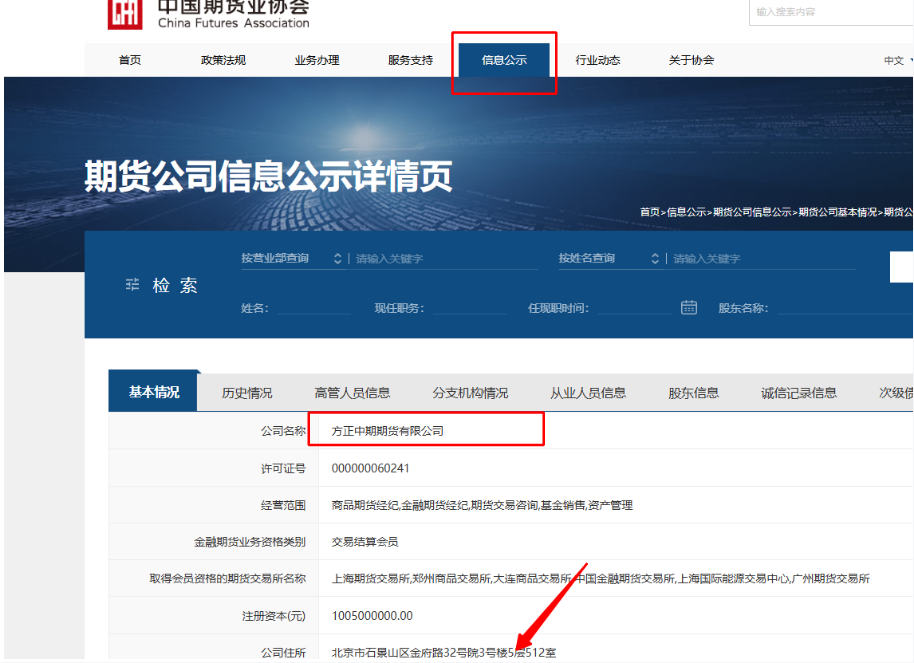Switch to the 分支机构情况 tab

pos(470,393)
